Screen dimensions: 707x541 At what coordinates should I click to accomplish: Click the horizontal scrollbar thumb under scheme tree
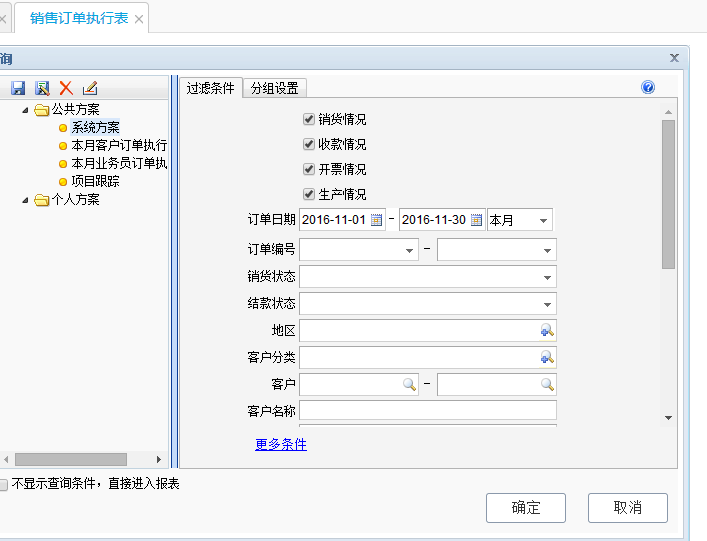71,459
